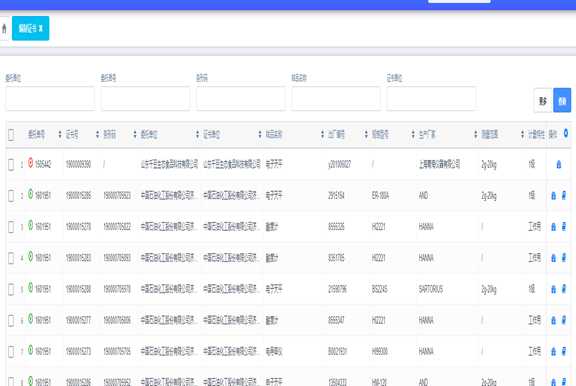The width and height of the screenshot is (576, 386).
Task: Focus the third filter input field
Action: [241, 98]
